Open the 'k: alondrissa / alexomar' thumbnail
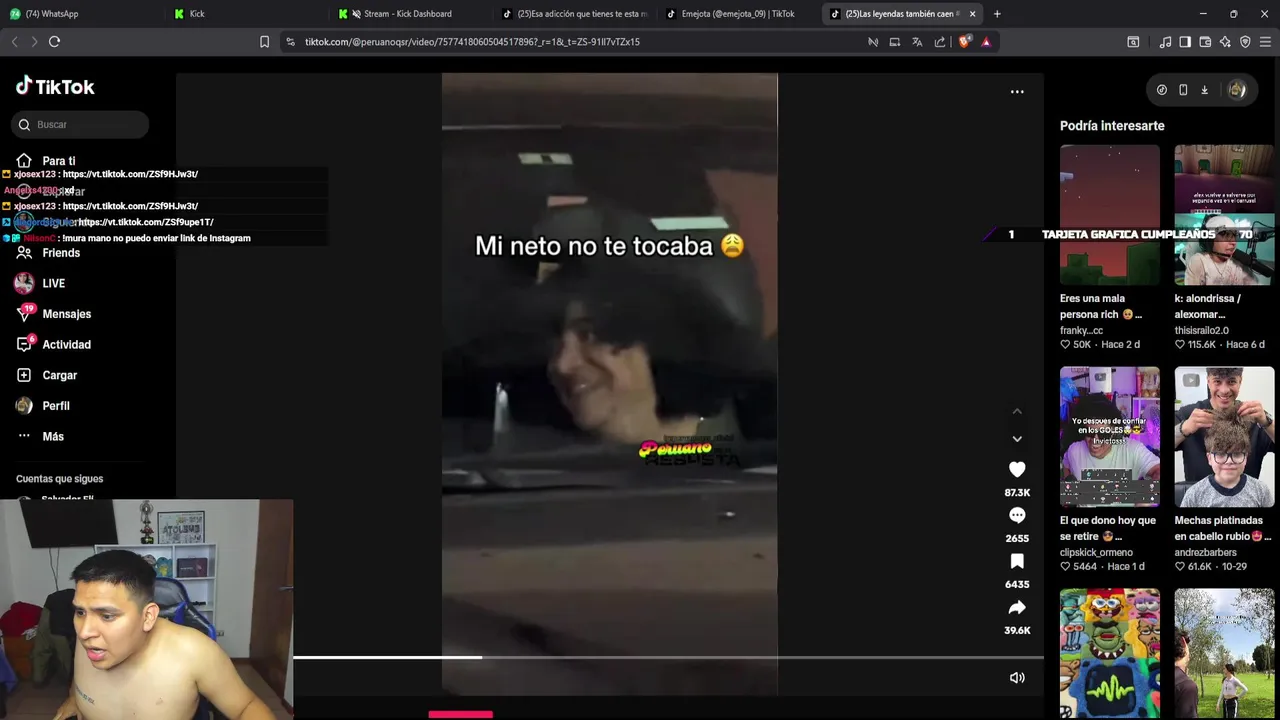The image size is (1280, 720). [1224, 215]
